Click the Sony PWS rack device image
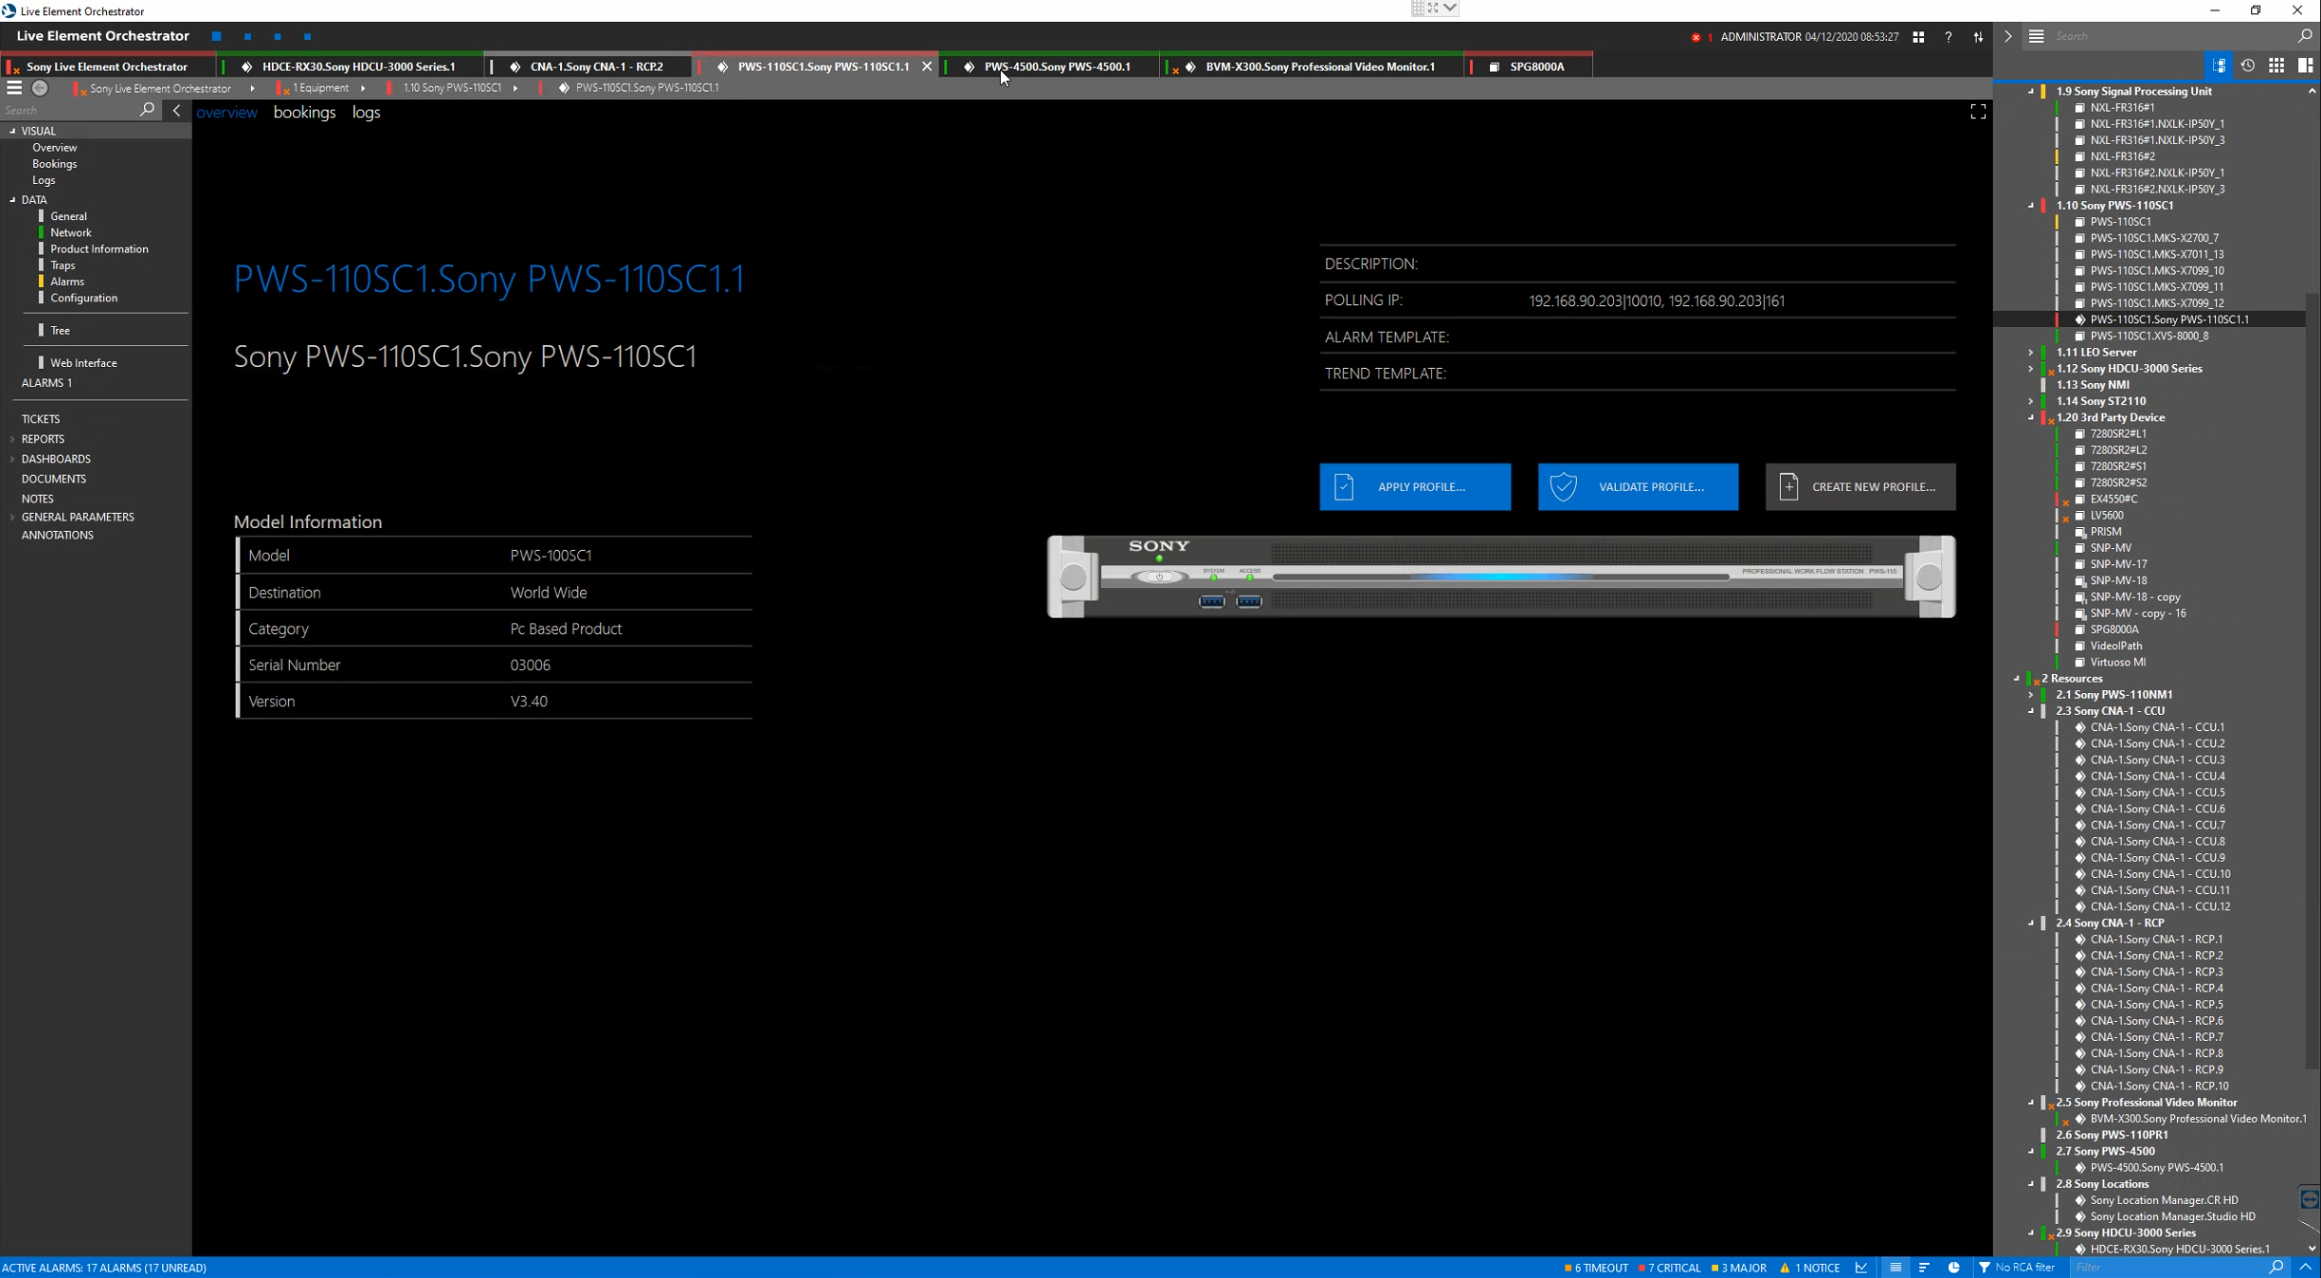The height and width of the screenshot is (1278, 2321). click(x=1501, y=577)
